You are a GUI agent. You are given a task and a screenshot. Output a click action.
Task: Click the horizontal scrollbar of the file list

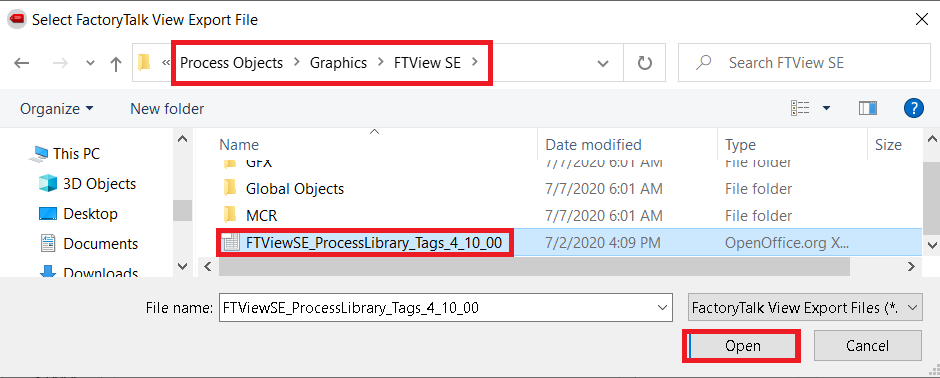click(x=534, y=266)
